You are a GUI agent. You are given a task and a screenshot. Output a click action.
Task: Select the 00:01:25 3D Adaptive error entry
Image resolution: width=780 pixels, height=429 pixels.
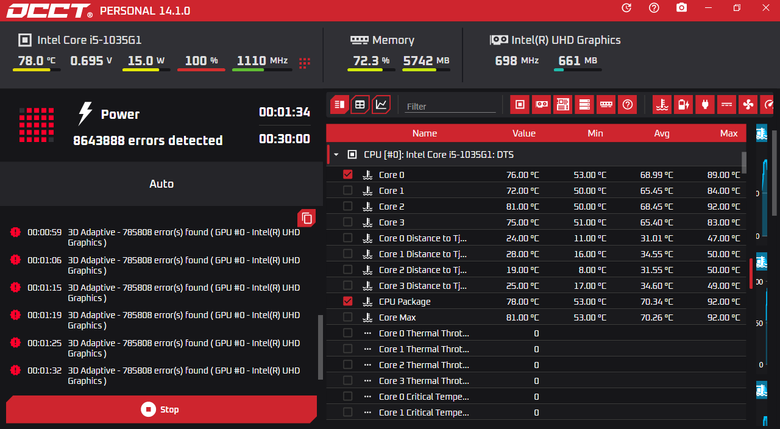[164, 348]
